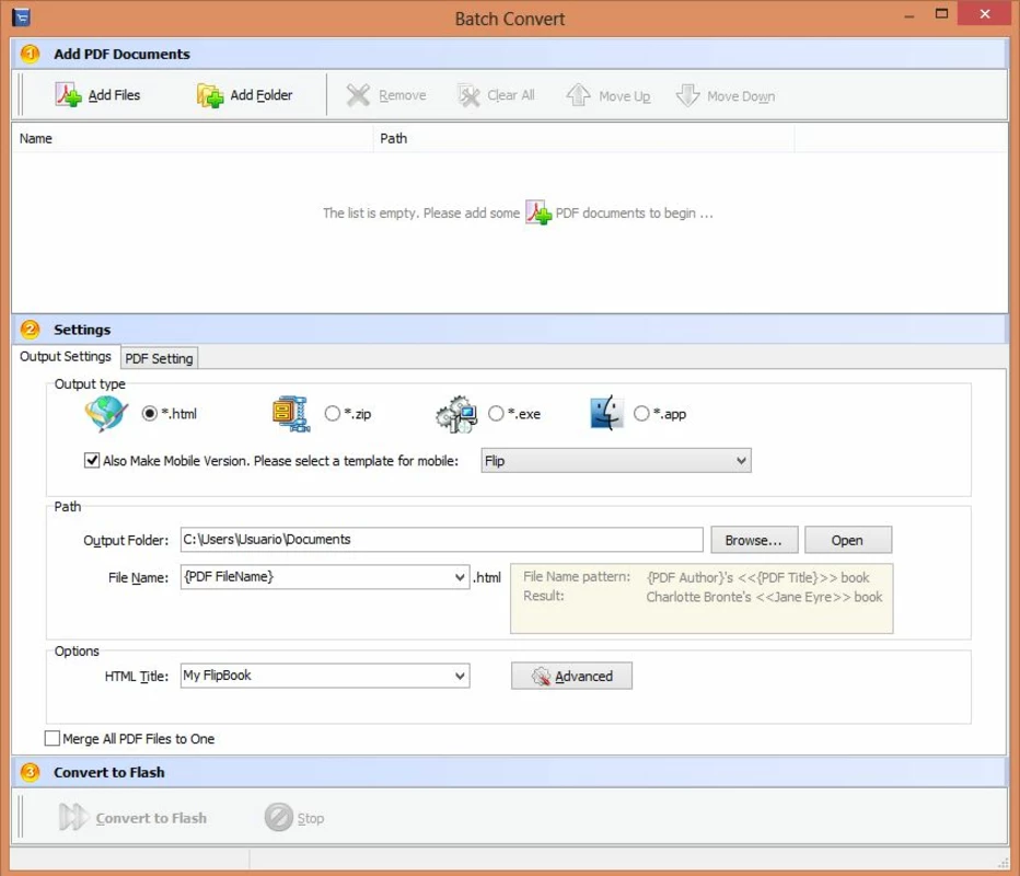Click the Add Folder label
This screenshot has height=876, width=1020.
262,95
